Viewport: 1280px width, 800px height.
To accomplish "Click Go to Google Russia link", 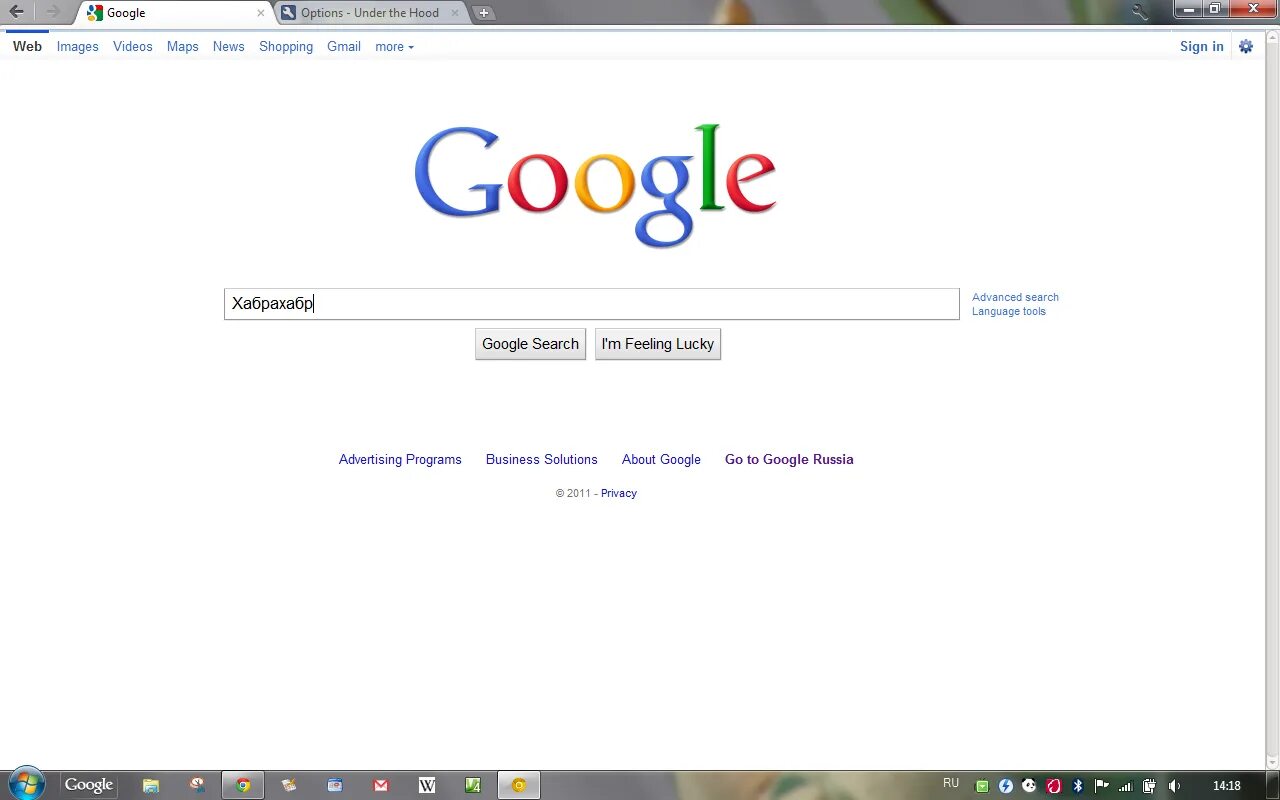I will pos(789,460).
